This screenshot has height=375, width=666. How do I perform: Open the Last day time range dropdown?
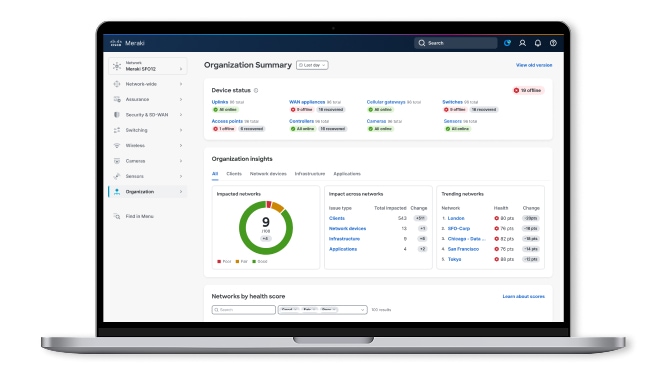coord(312,65)
